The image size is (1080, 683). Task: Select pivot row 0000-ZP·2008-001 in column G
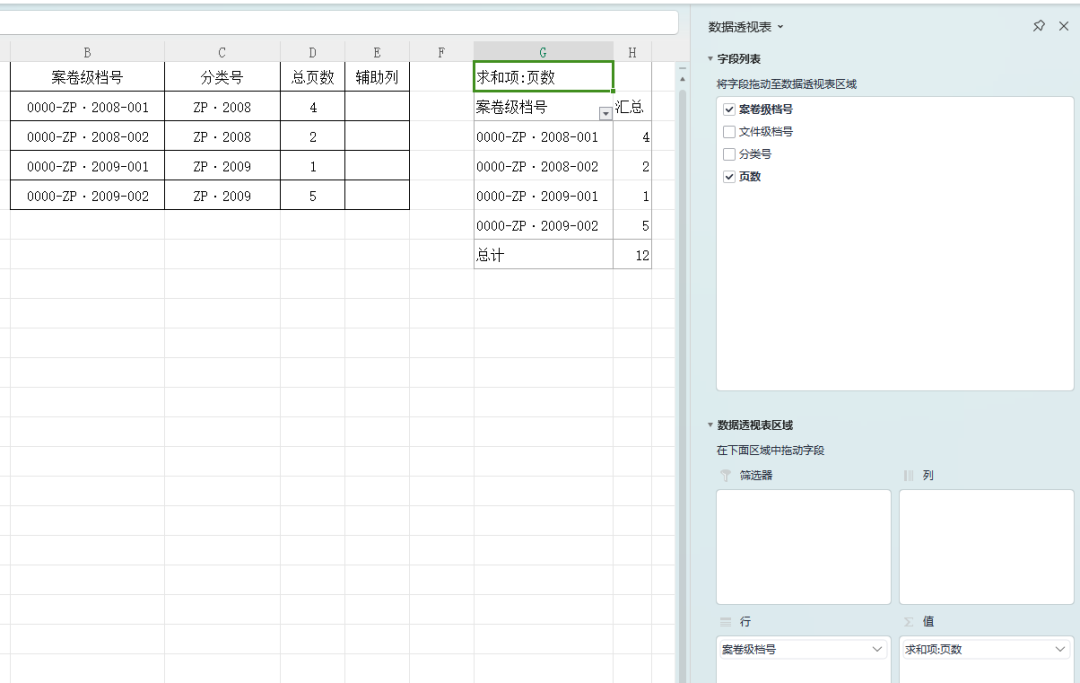point(543,136)
